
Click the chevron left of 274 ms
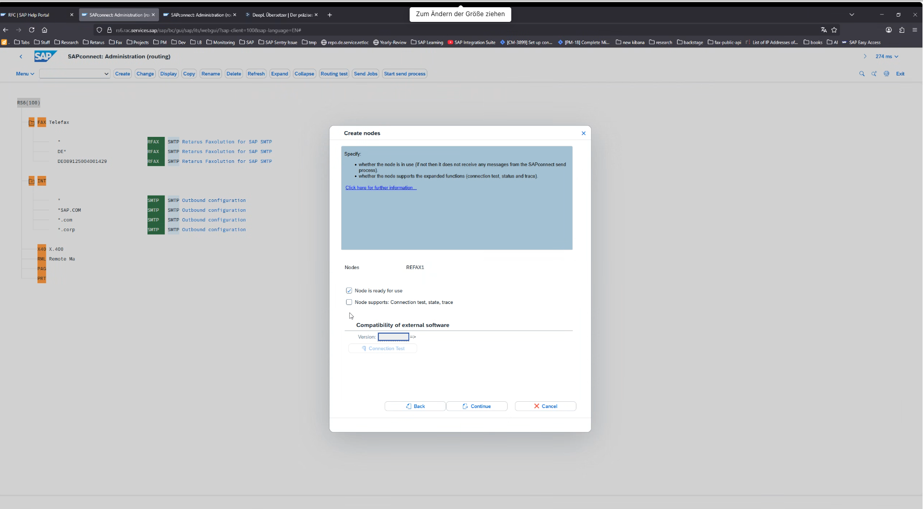(865, 56)
